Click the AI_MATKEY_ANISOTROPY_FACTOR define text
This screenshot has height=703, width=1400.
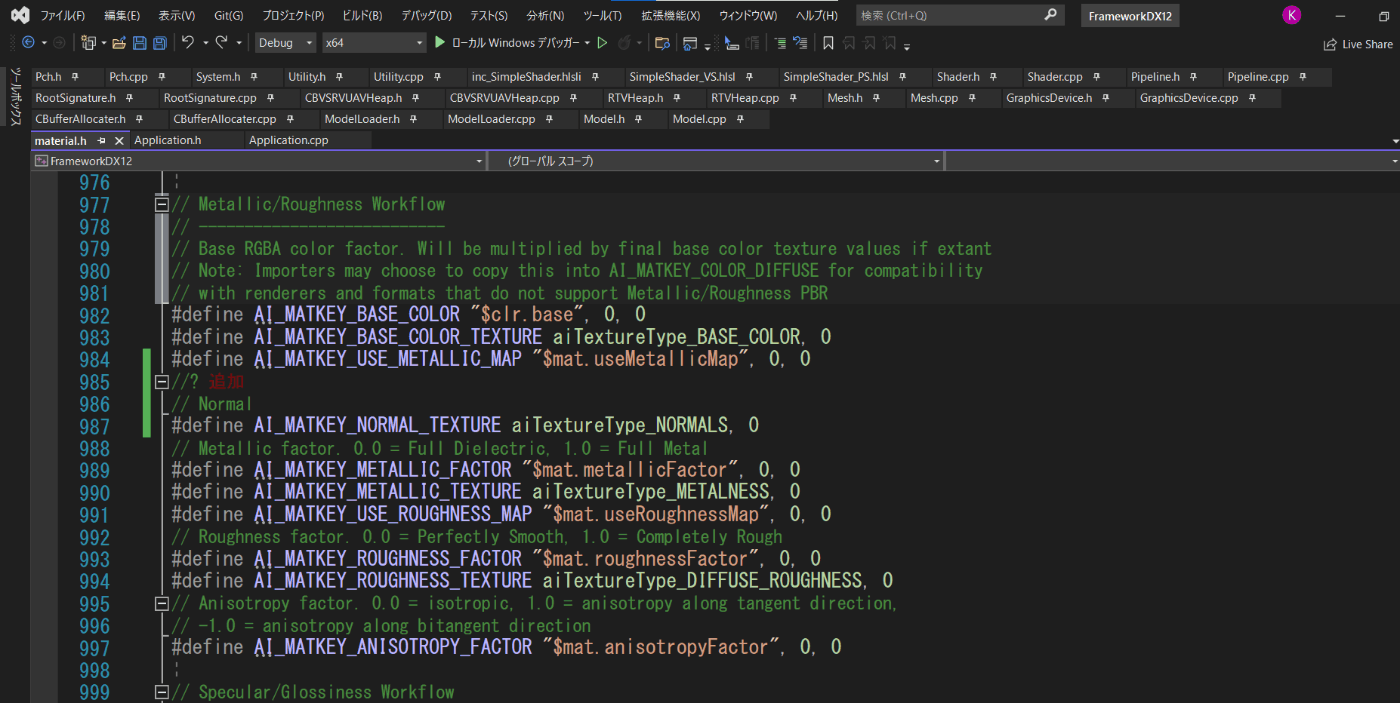pyautogui.click(x=393, y=648)
